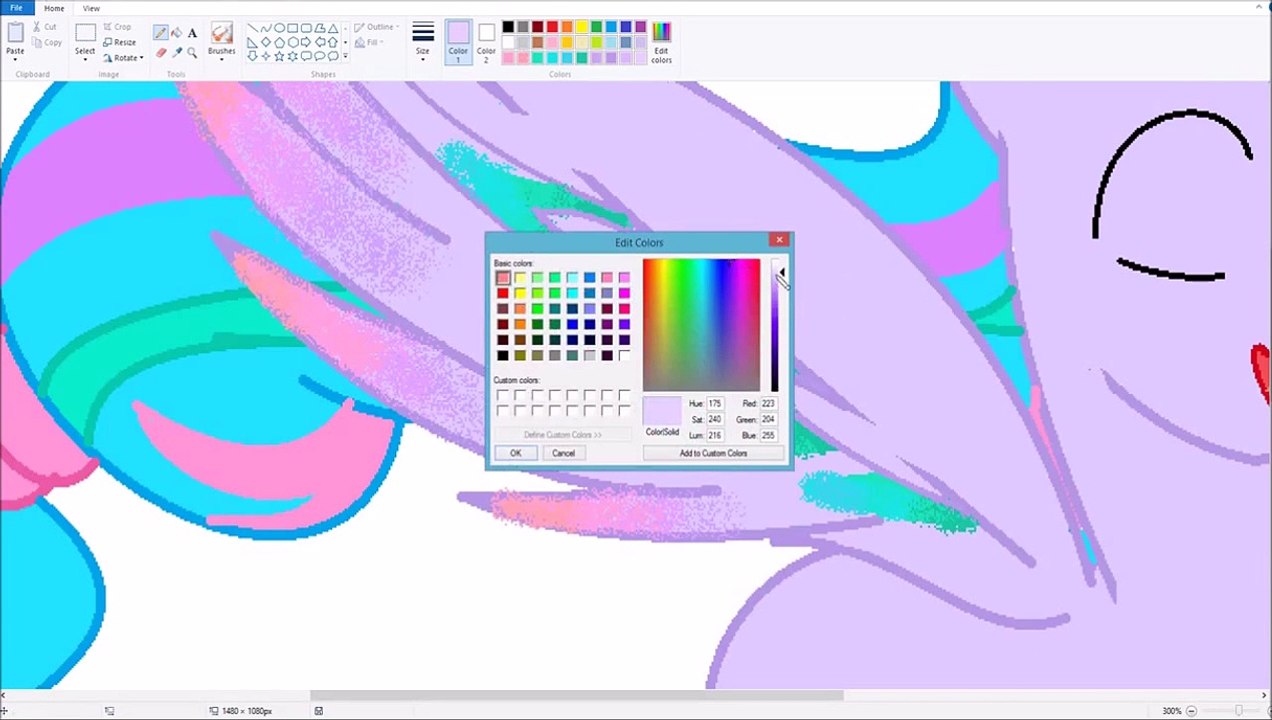
Task: Click the rainbow color spectrum field
Action: point(701,325)
